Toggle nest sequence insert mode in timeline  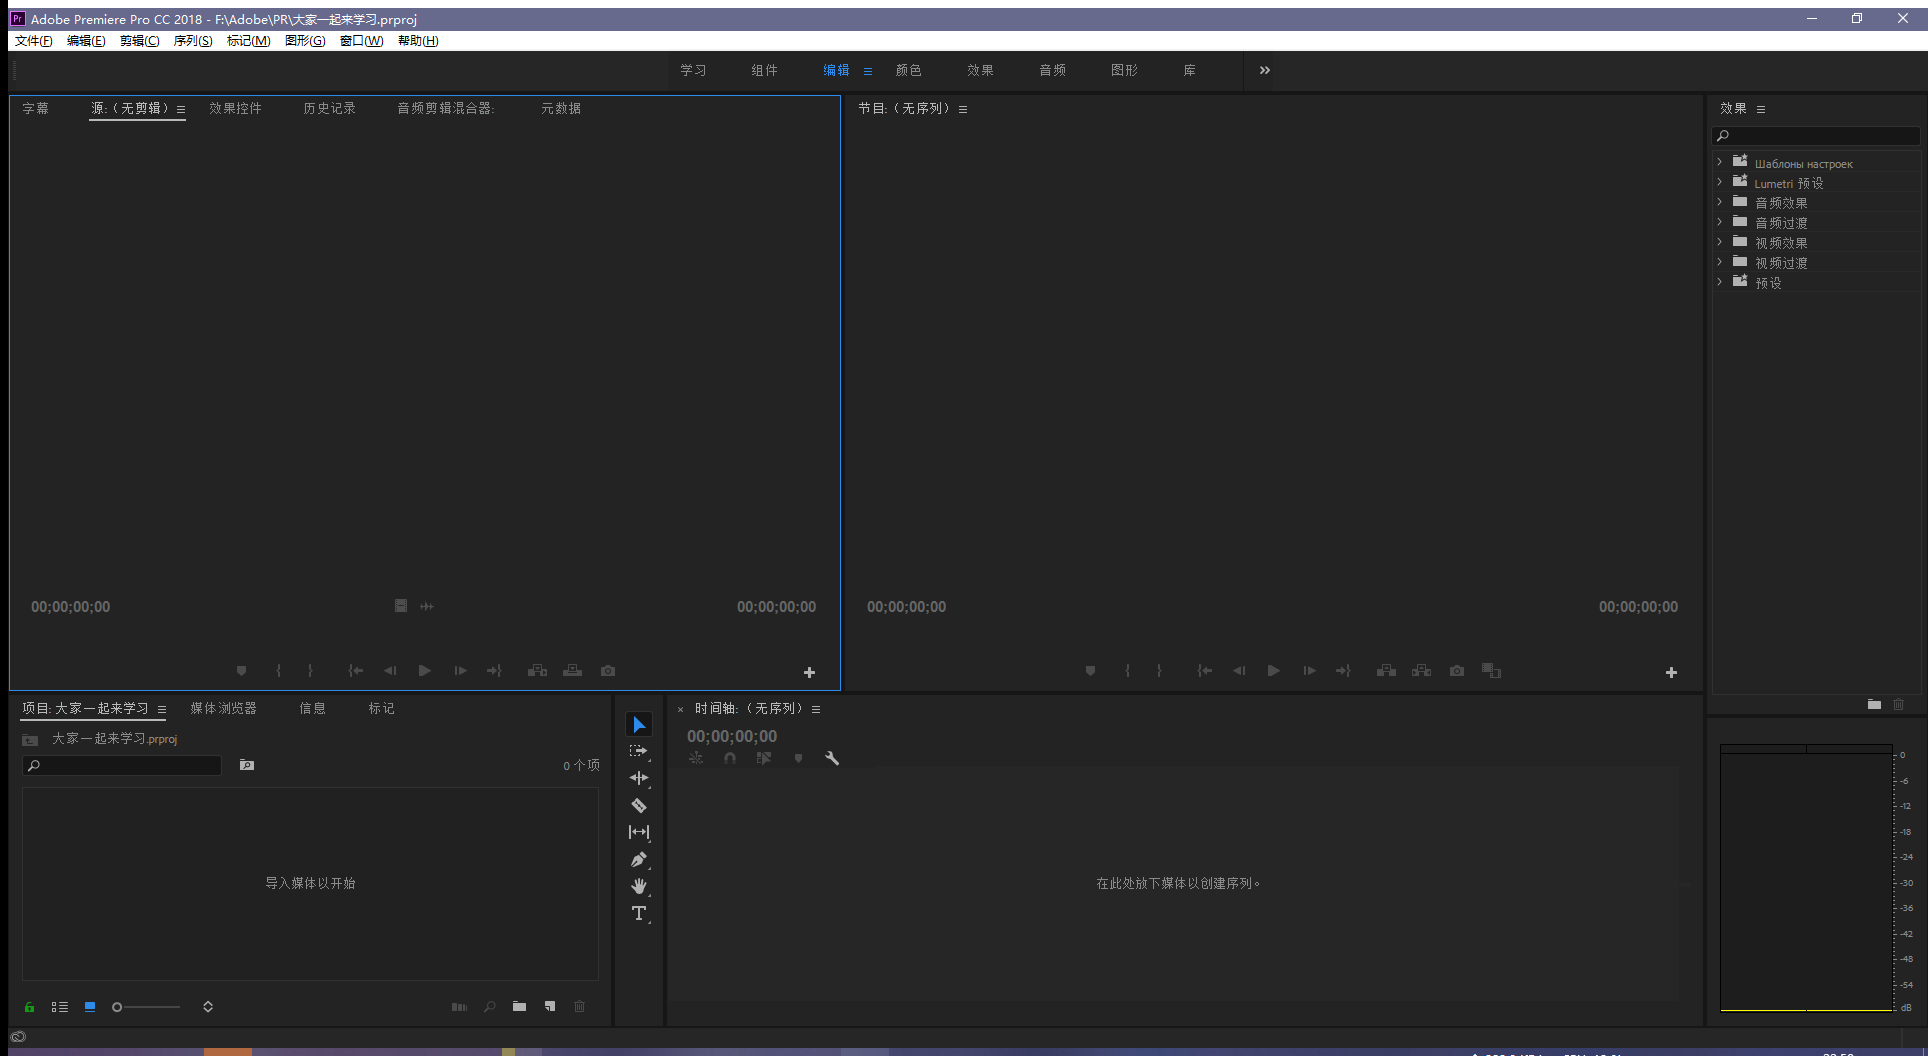(696, 758)
